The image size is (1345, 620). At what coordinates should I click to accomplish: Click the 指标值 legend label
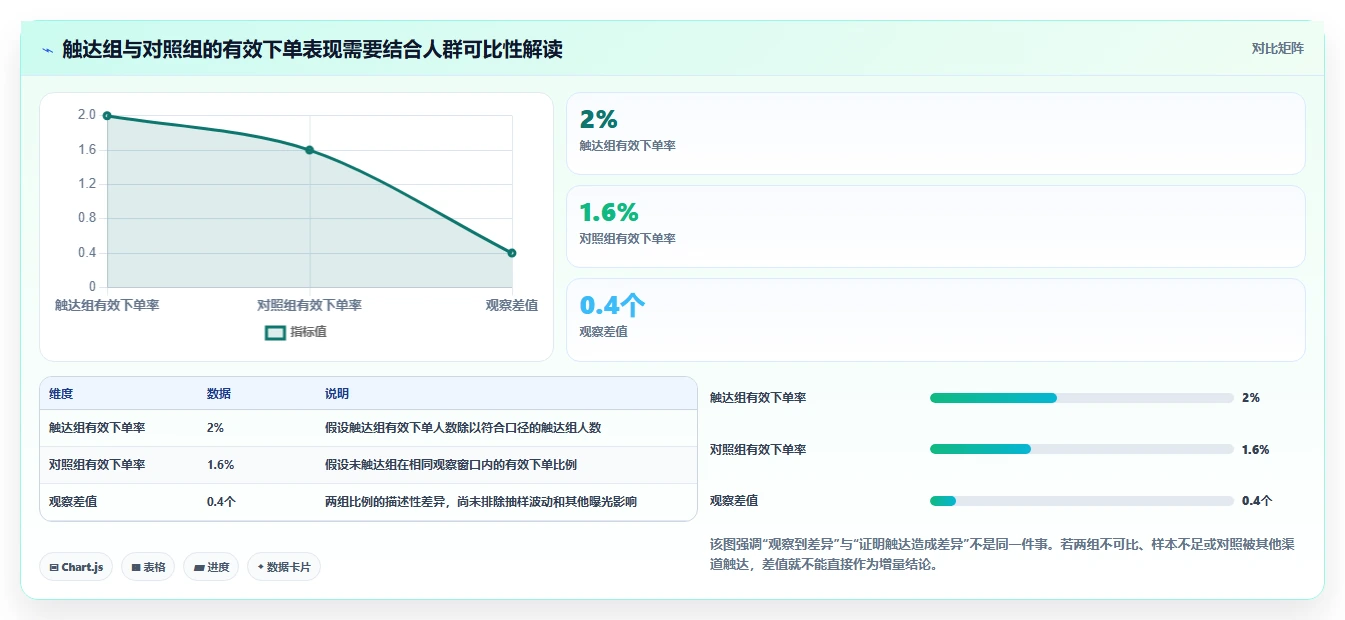(308, 333)
